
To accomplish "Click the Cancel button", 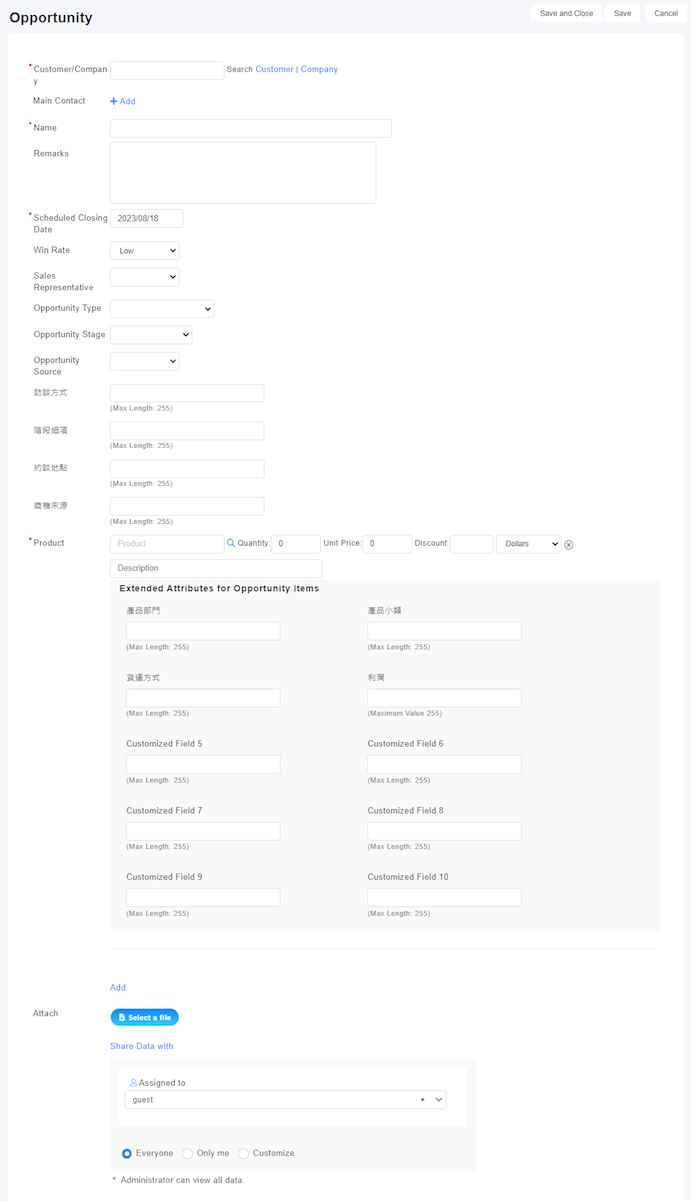I will pyautogui.click(x=666, y=13).
